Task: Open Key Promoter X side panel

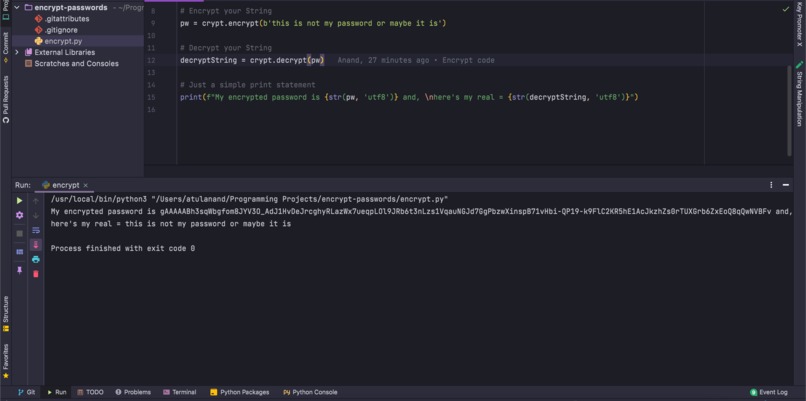Action: [799, 26]
